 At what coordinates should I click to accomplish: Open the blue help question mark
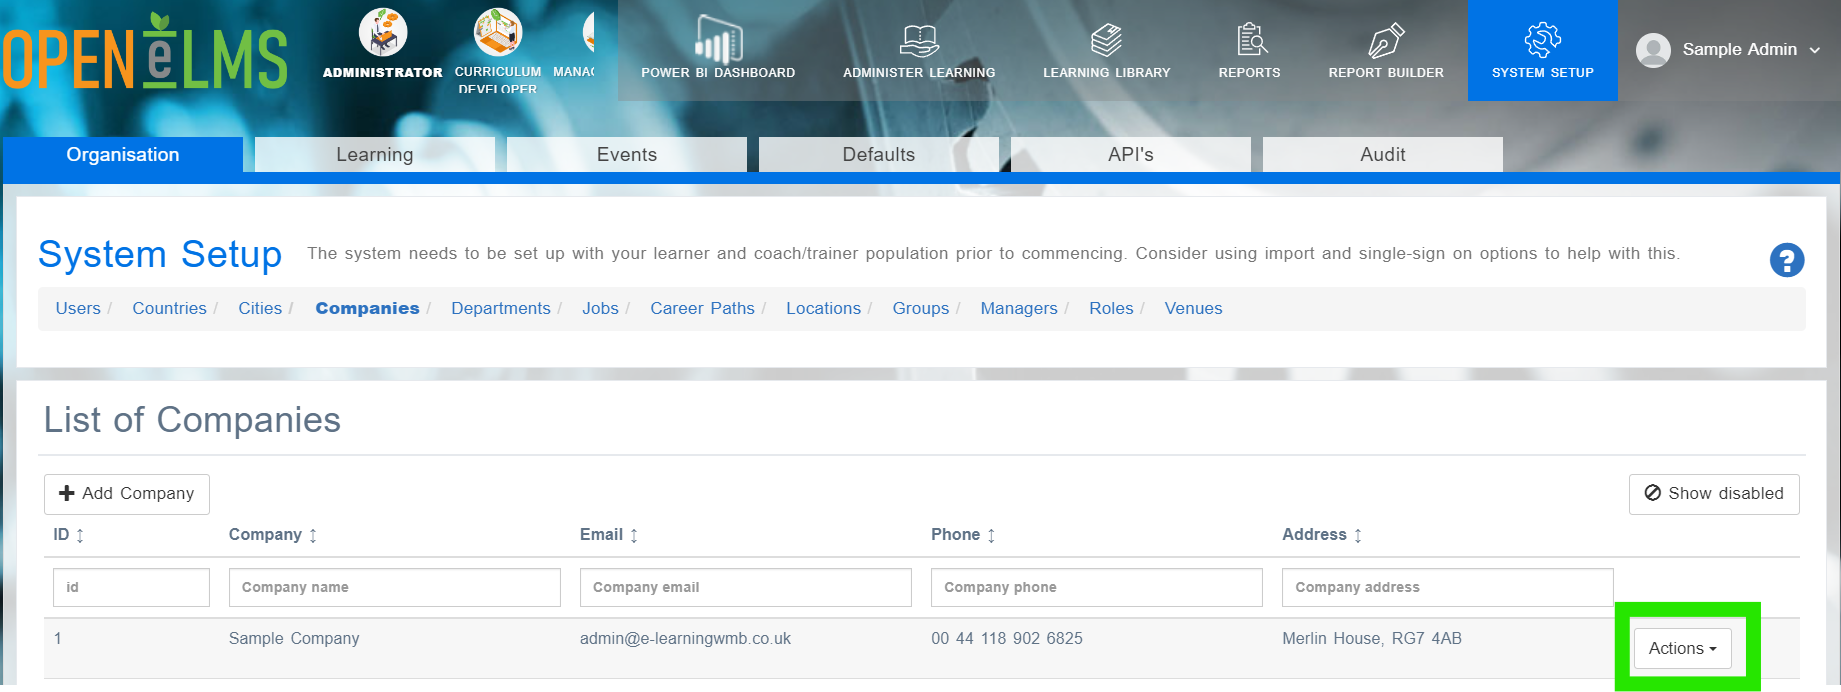click(x=1786, y=260)
